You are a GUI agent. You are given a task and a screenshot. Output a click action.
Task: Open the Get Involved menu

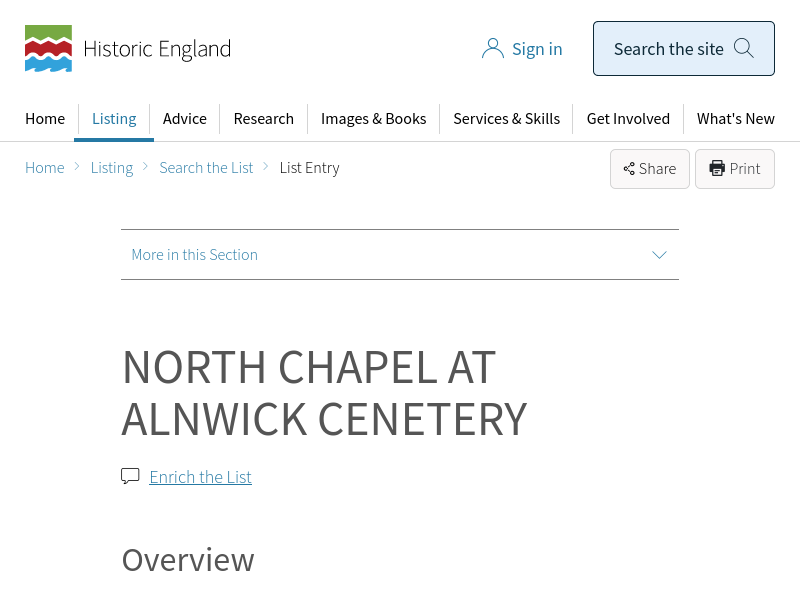pos(628,119)
